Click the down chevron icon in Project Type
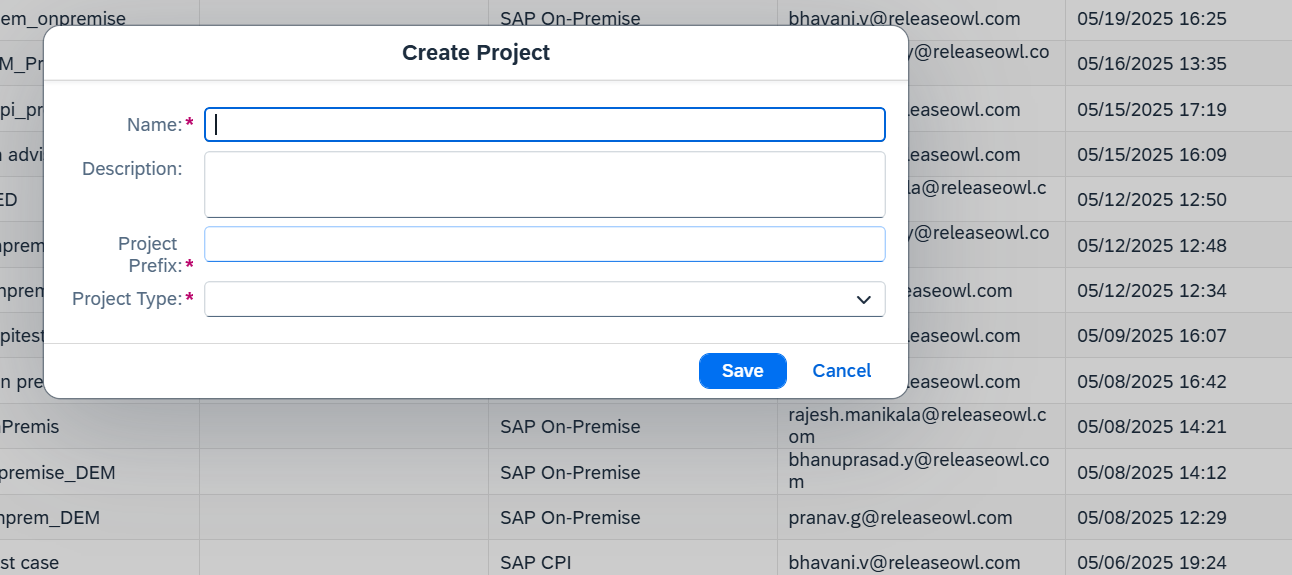Screen dimensions: 1292x575 (x=864, y=300)
